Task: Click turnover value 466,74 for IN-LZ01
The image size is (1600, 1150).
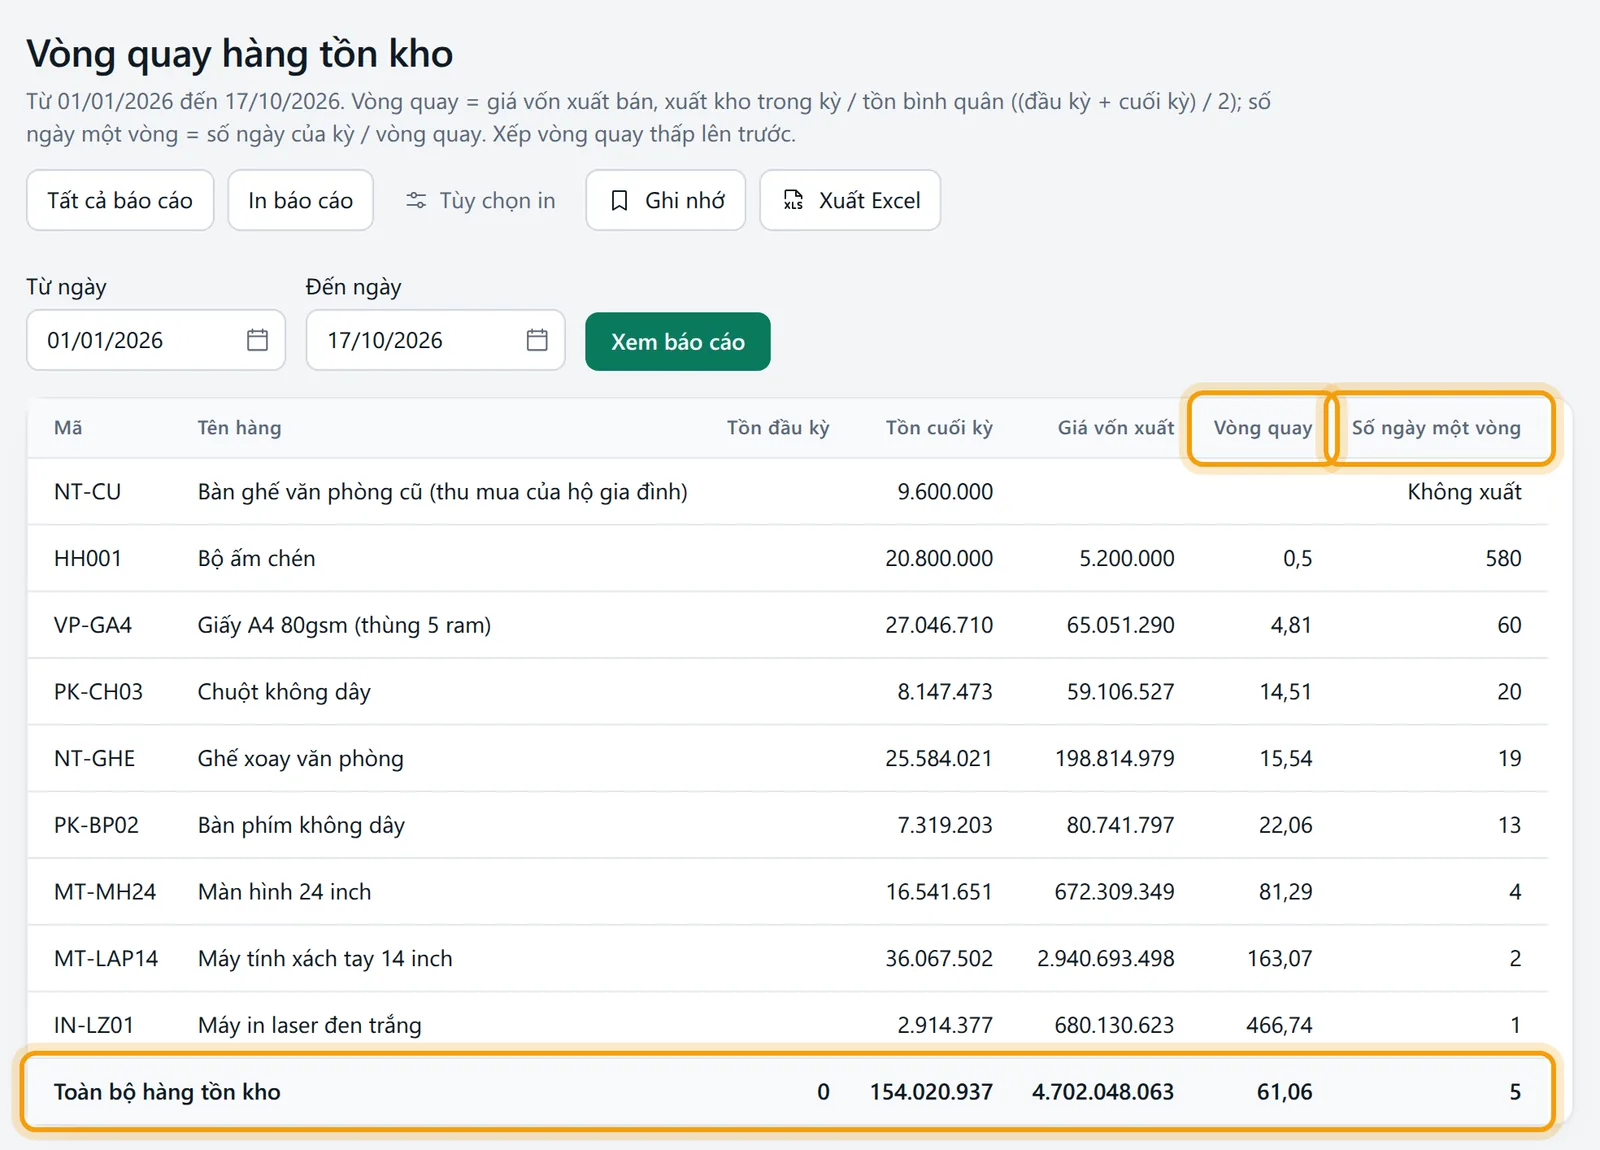Action: pos(1279,1026)
